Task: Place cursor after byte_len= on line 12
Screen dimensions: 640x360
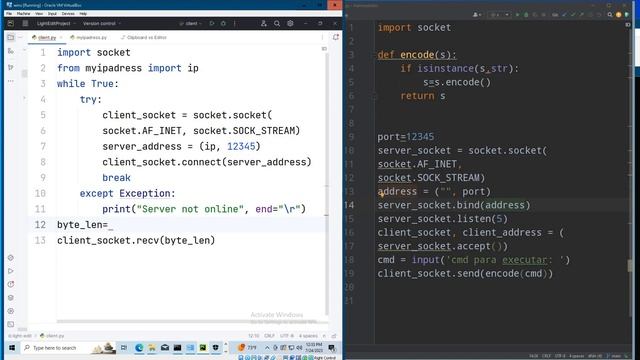Action: tap(108, 225)
